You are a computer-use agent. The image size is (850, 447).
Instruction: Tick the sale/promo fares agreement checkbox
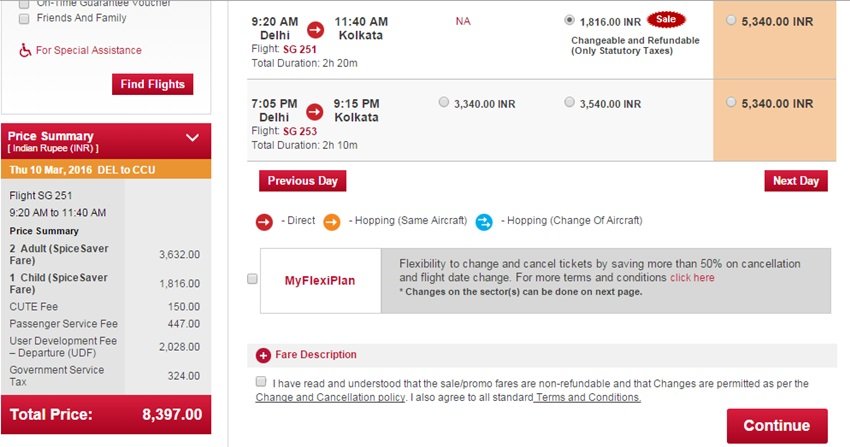(x=261, y=382)
